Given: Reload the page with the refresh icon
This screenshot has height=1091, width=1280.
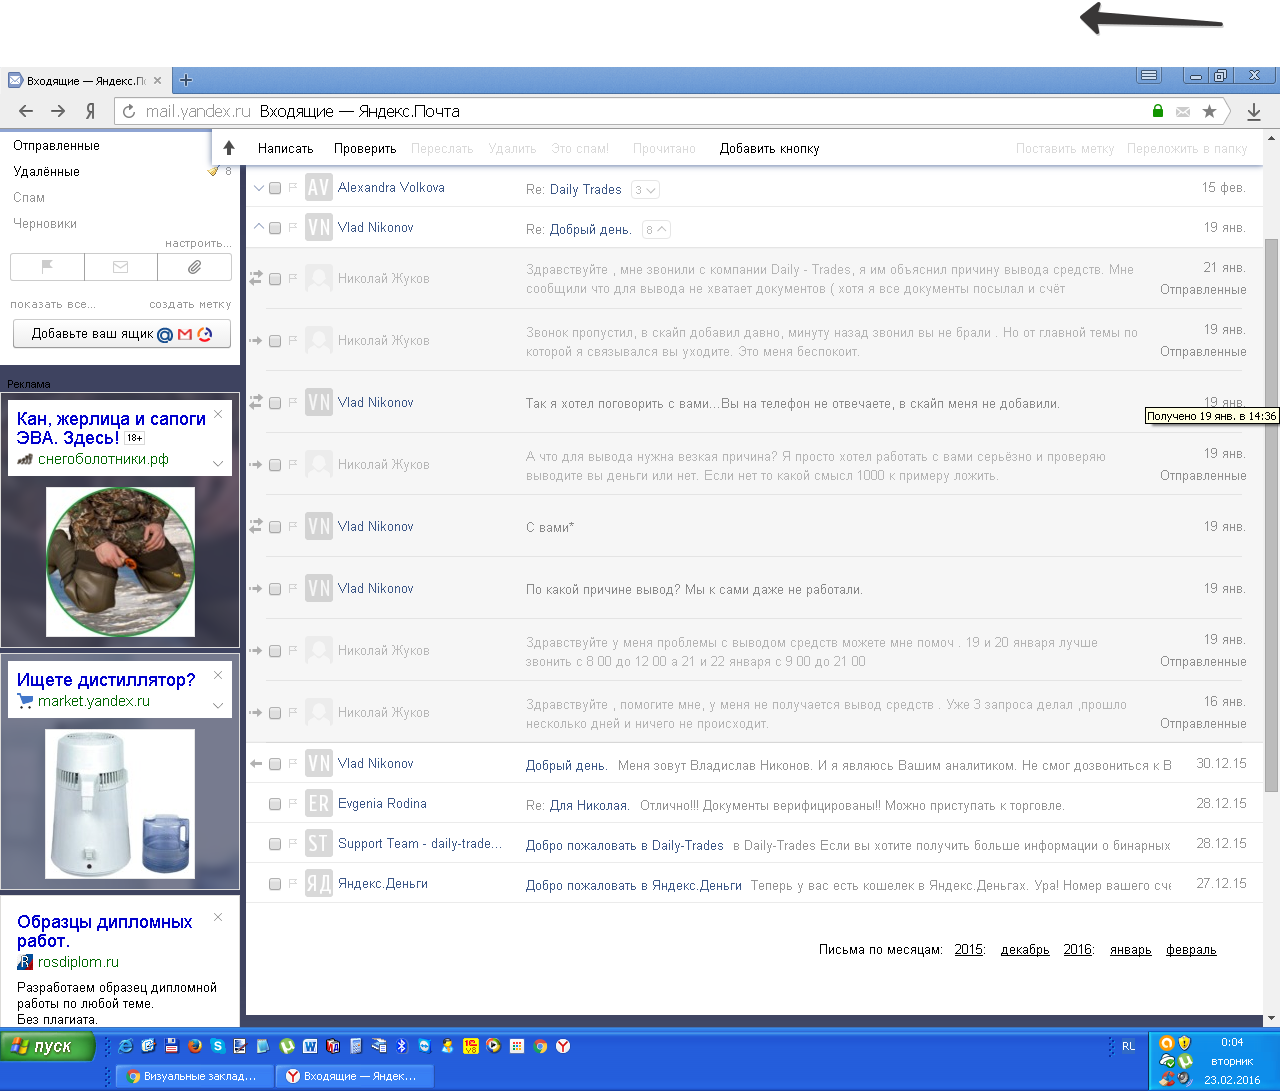Looking at the screenshot, I should point(129,112).
